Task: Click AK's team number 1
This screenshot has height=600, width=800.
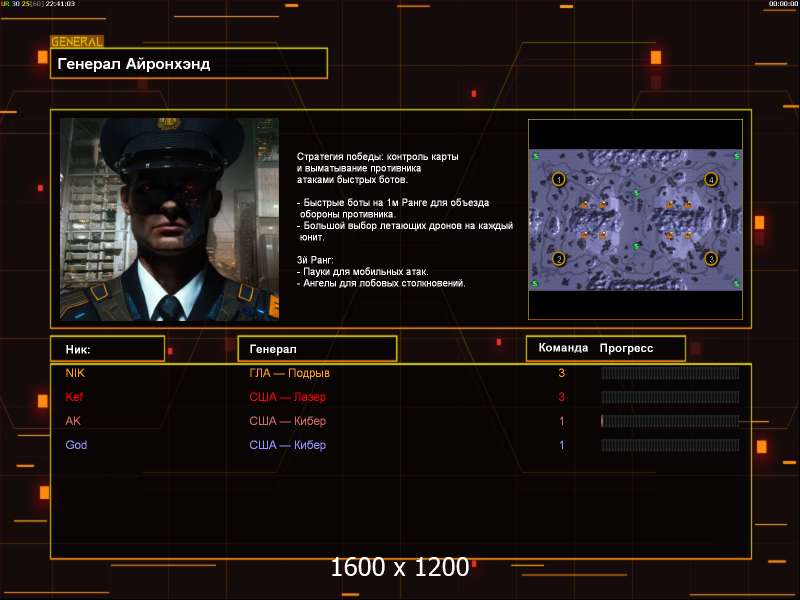Action: click(x=562, y=421)
